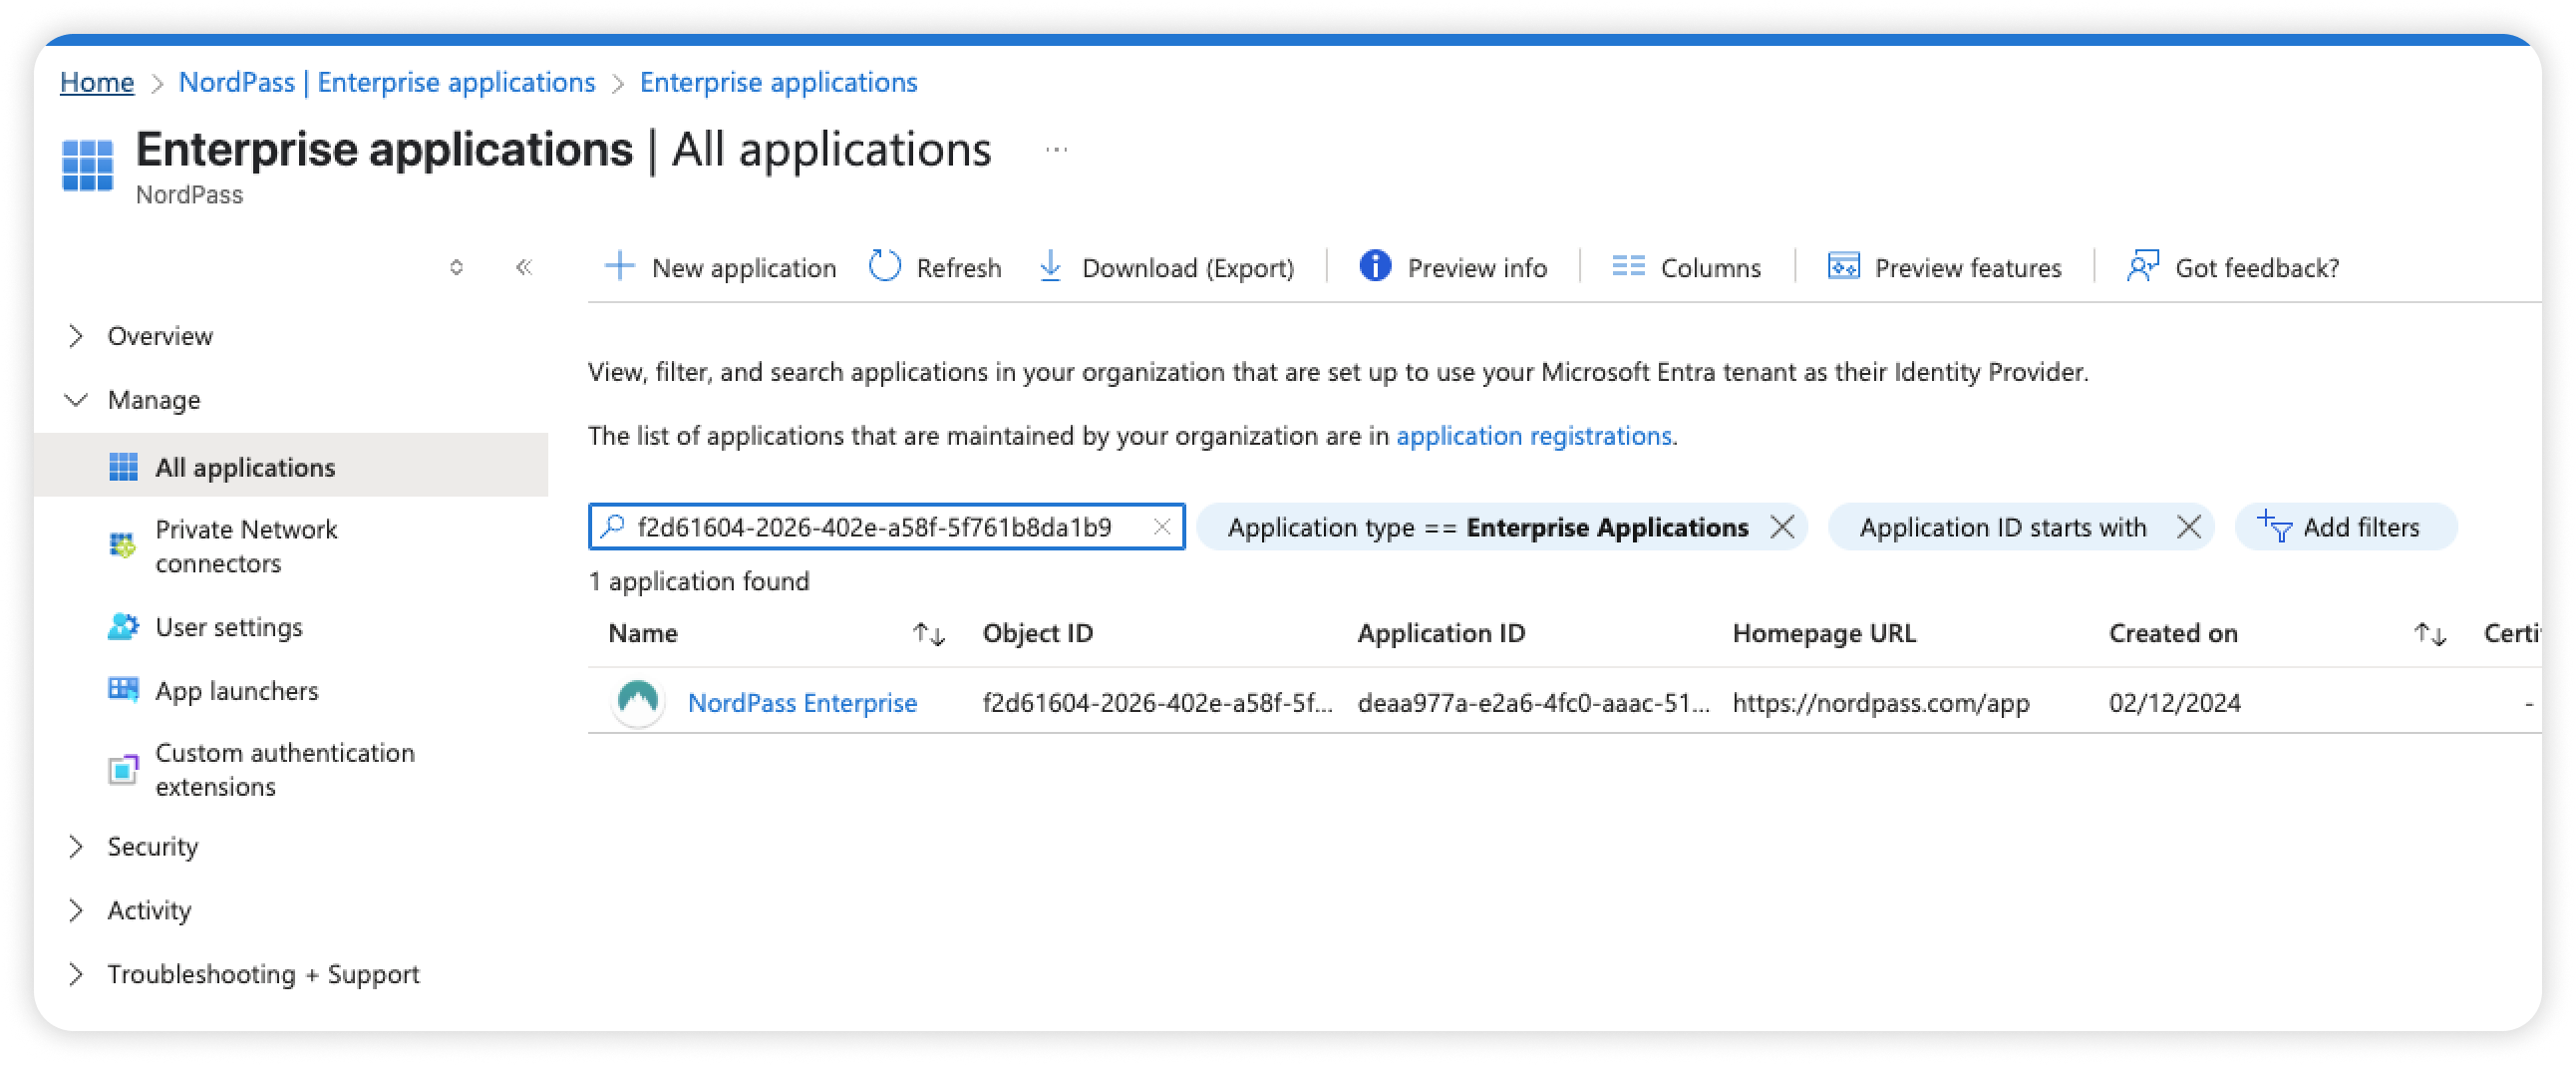Click the 02/12/2024 created date cell

2174,703
